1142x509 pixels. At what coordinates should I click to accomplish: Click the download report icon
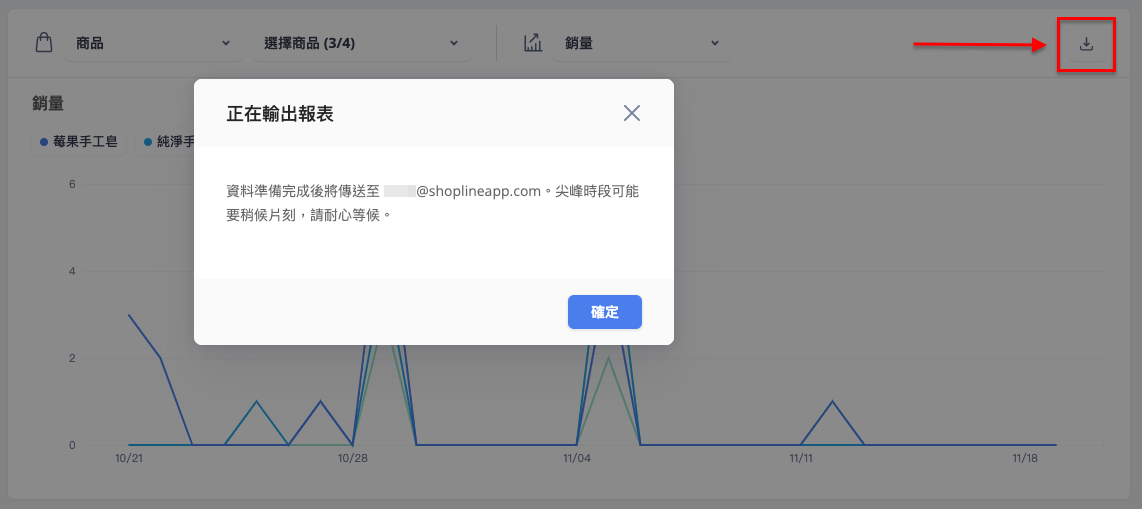1086,44
